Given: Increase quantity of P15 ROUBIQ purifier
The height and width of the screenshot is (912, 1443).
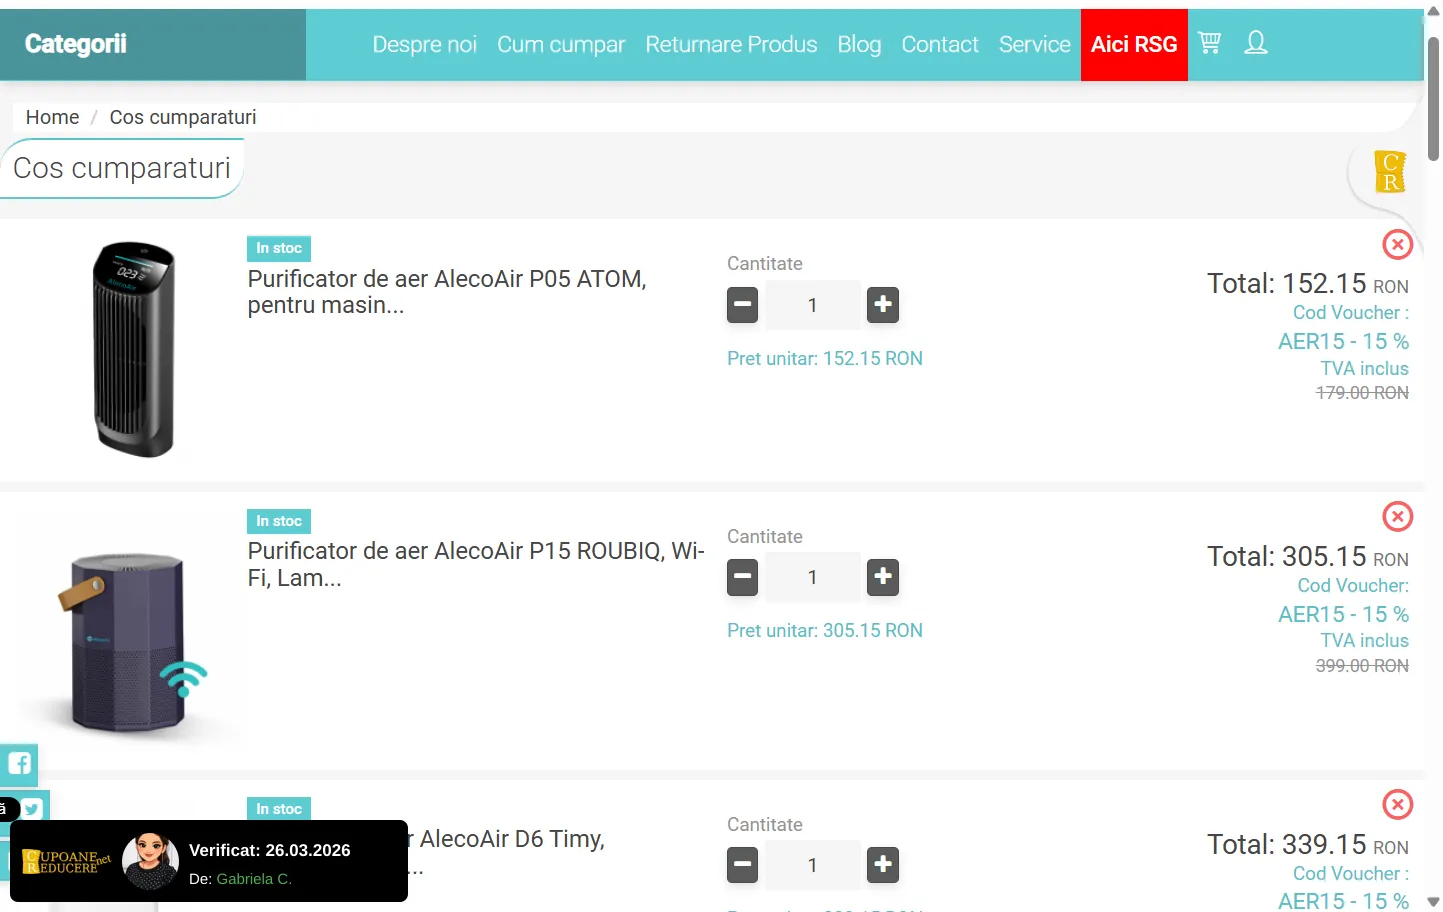Looking at the screenshot, I should [x=882, y=577].
